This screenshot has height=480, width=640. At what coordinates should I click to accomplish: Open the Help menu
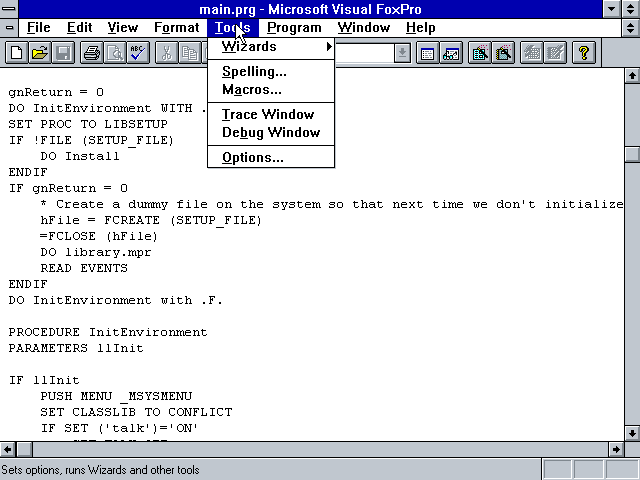click(x=420, y=28)
